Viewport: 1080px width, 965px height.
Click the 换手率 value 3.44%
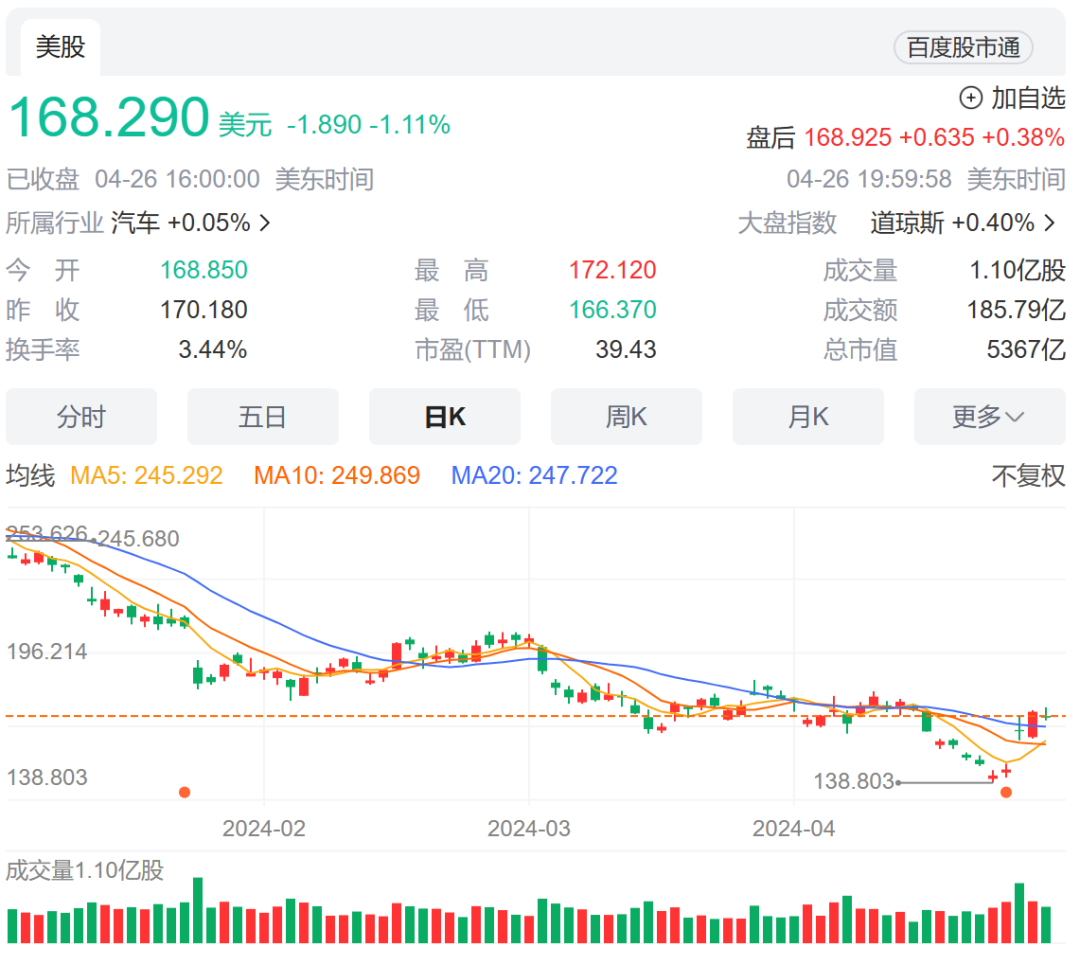(213, 349)
